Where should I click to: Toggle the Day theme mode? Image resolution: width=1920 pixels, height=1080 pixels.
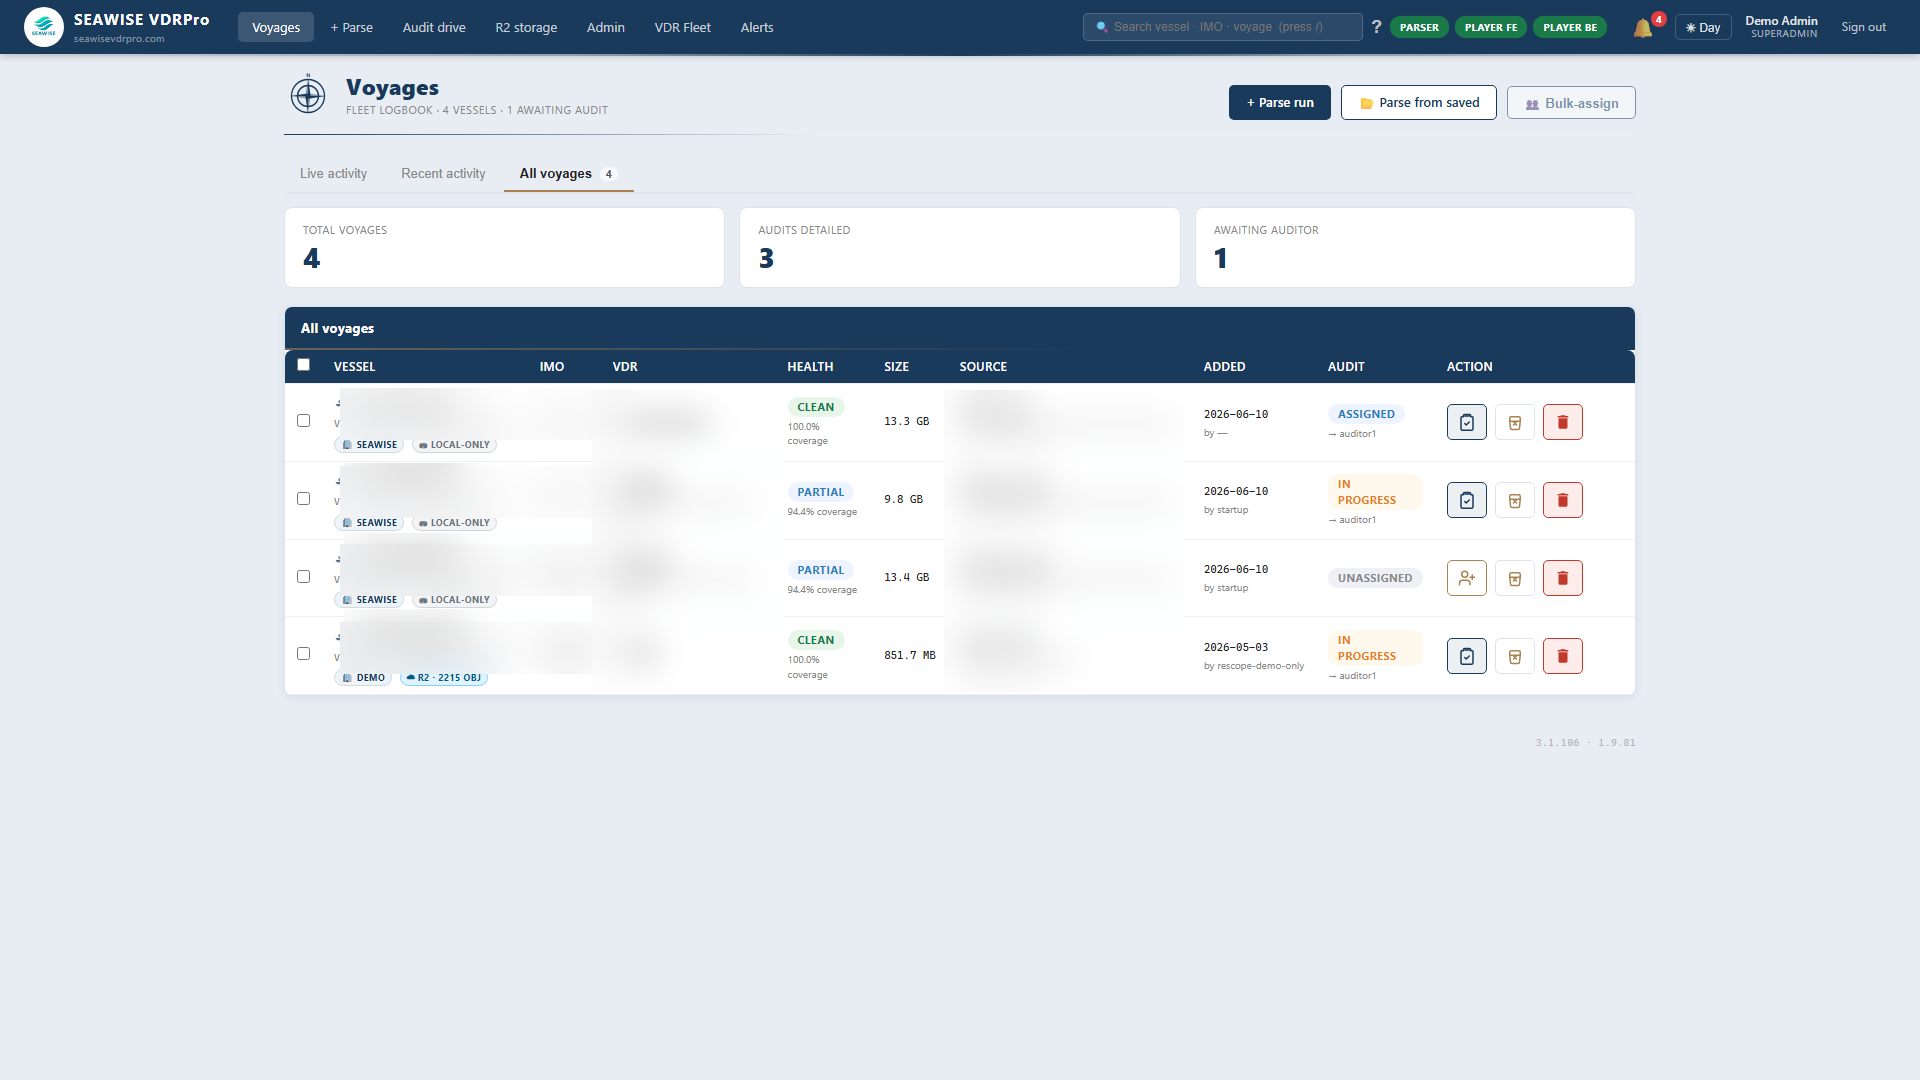click(1703, 27)
